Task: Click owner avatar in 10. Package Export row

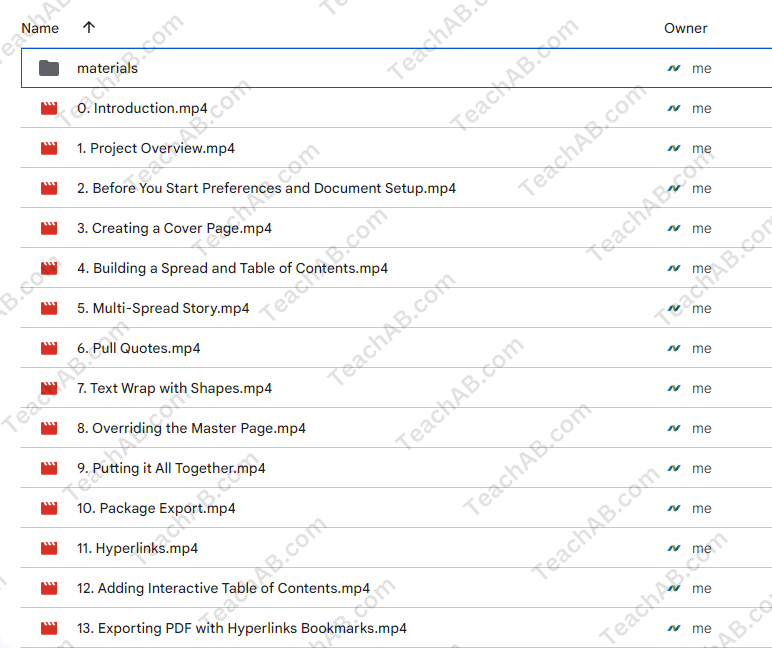Action: (x=674, y=508)
